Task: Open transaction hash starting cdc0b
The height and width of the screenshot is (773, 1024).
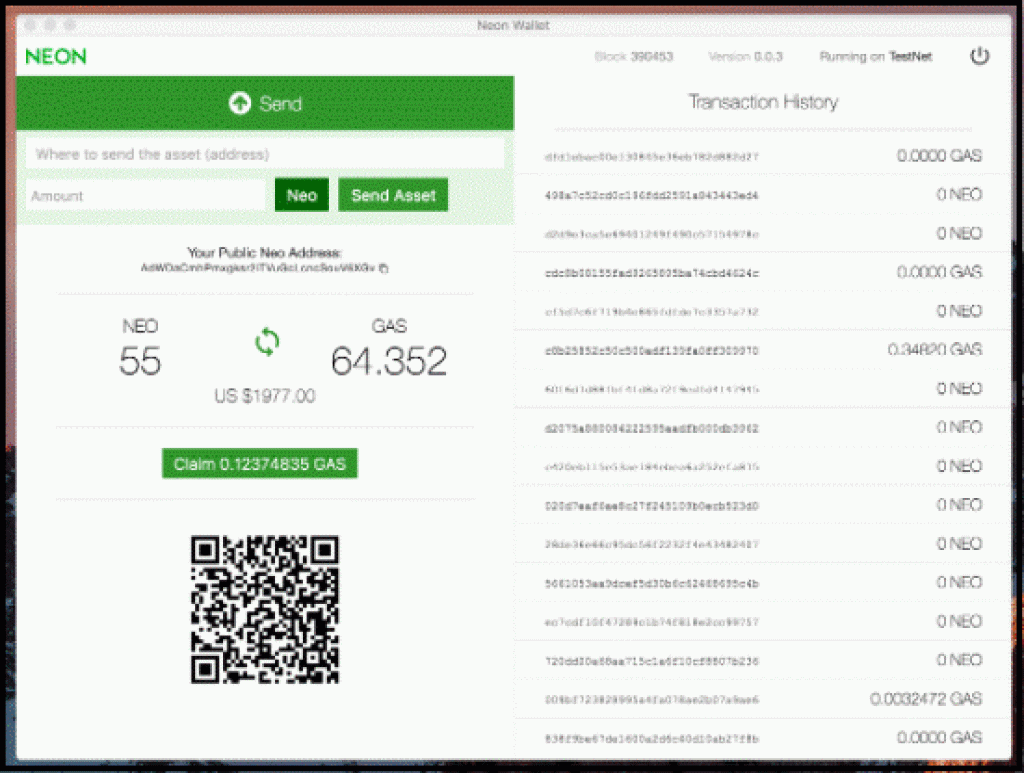Action: [651, 273]
